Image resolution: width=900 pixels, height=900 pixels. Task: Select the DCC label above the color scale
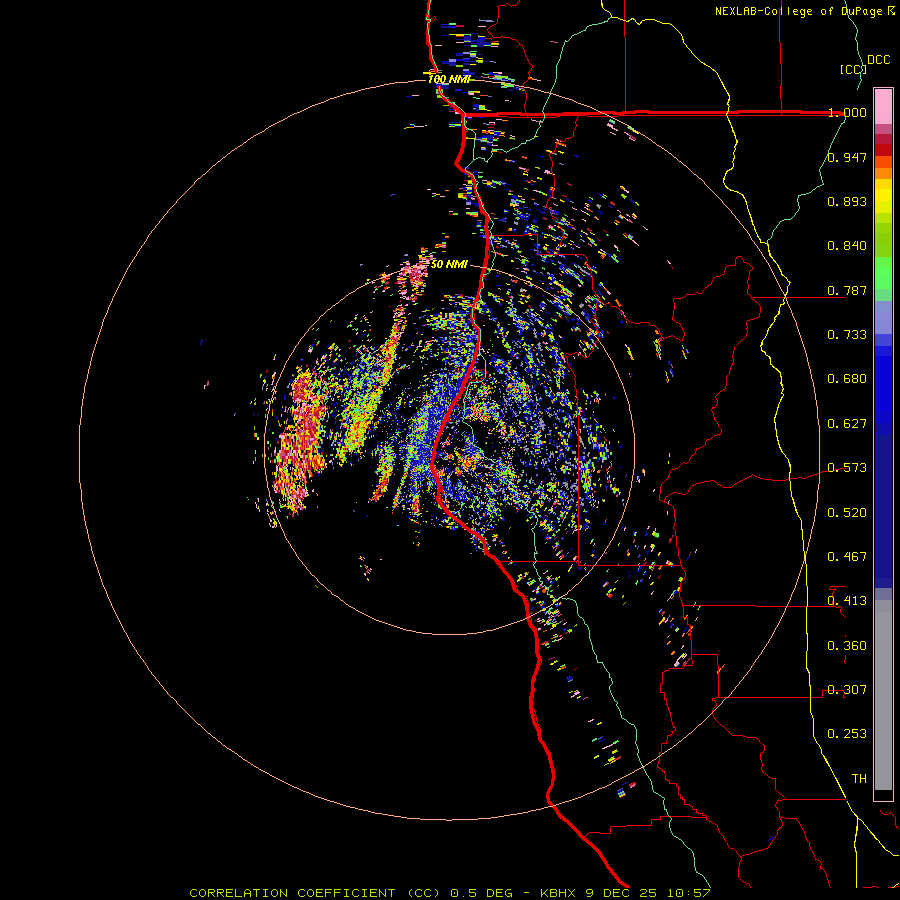click(x=878, y=60)
